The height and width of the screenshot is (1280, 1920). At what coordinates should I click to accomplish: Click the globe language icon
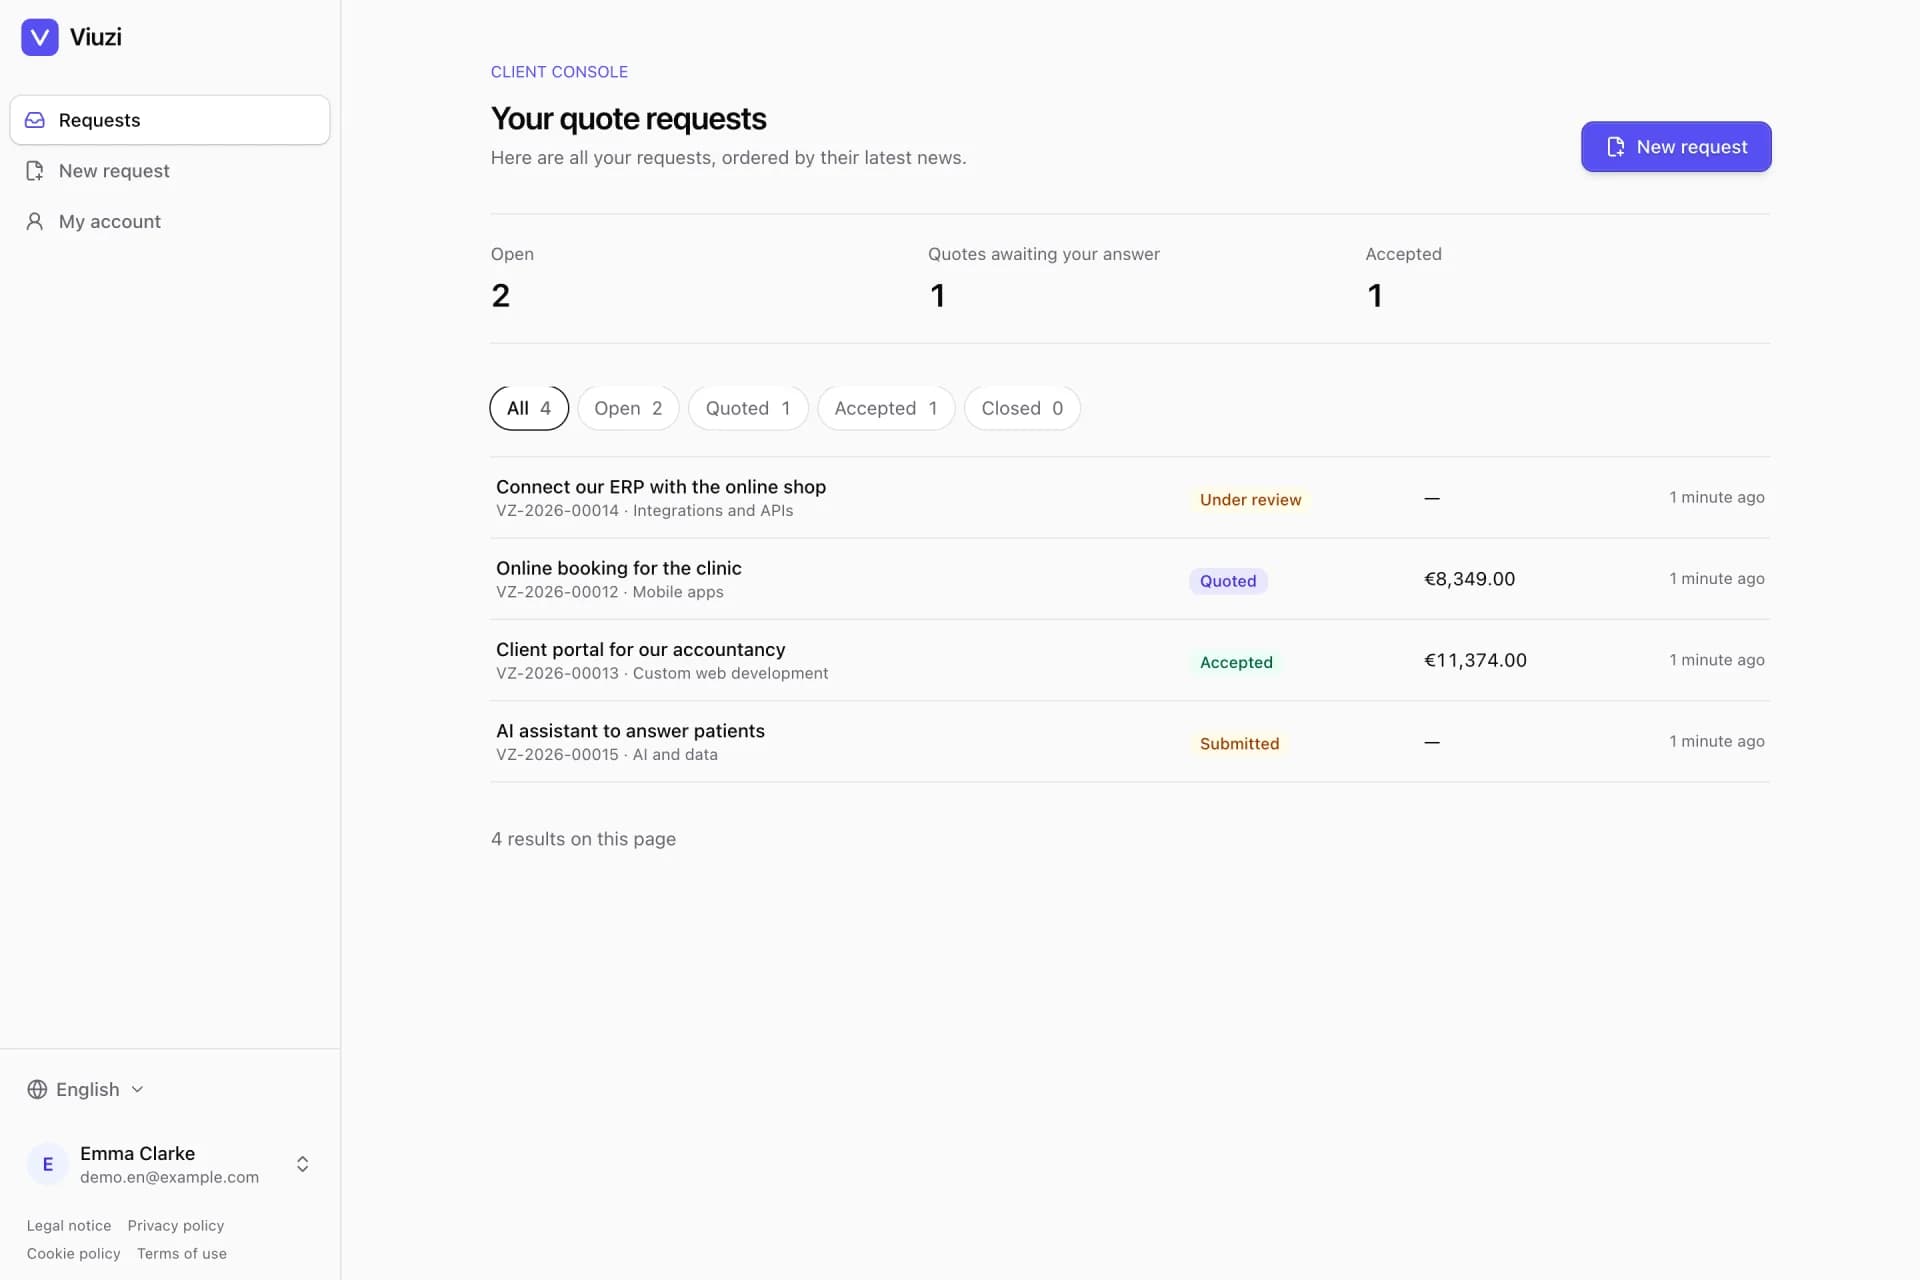(x=37, y=1089)
